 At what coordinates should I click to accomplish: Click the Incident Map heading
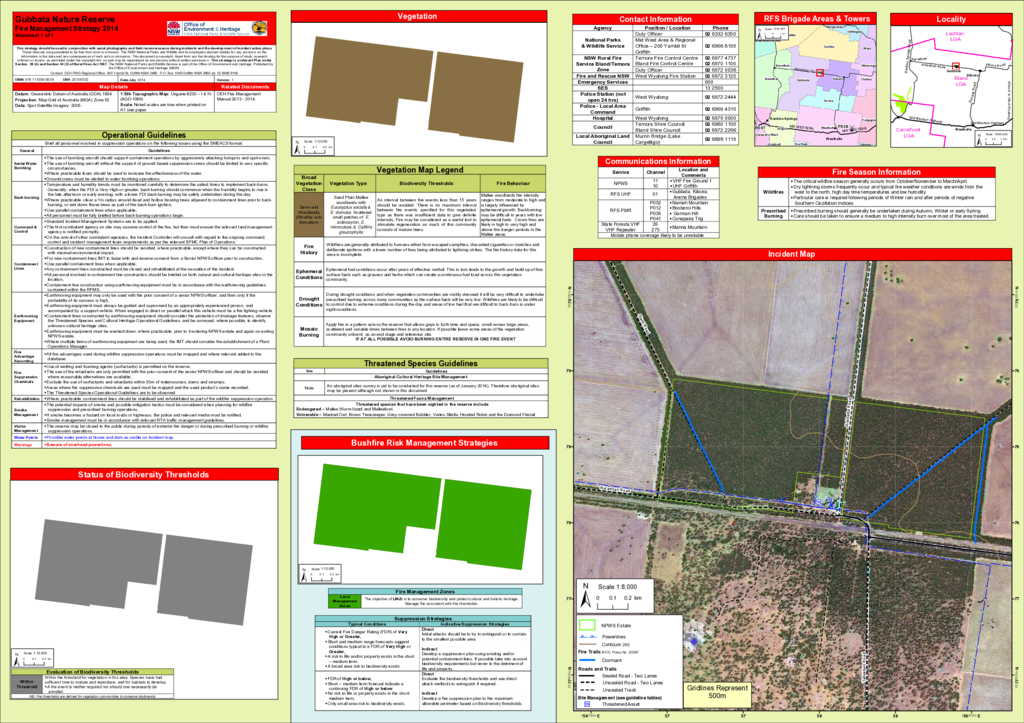(x=792, y=254)
